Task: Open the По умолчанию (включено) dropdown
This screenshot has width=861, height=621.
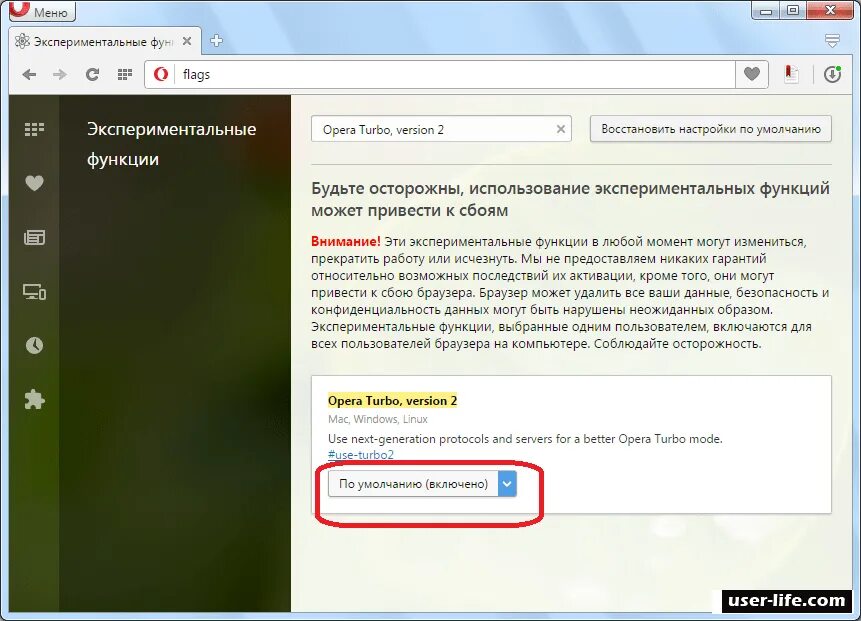Action: [422, 484]
